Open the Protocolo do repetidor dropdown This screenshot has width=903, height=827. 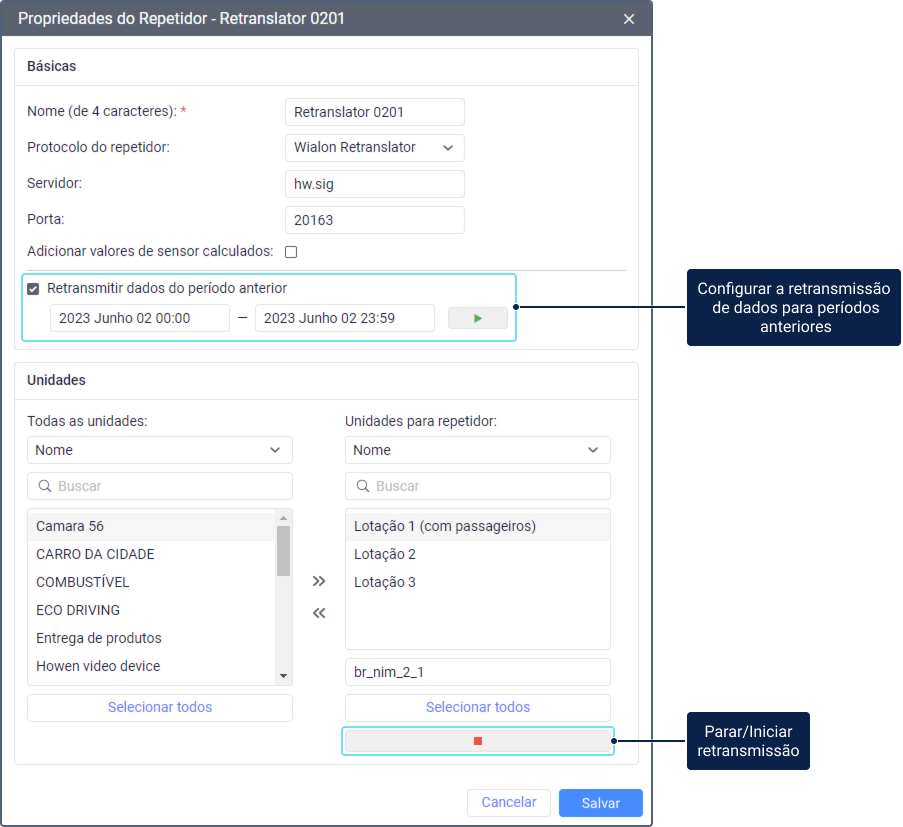[374, 148]
